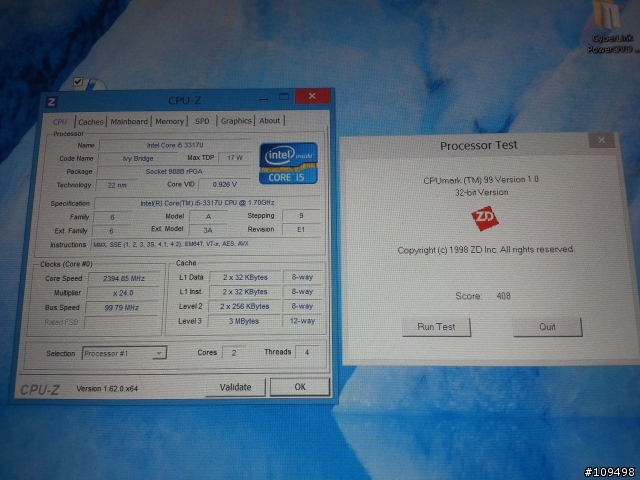Click the Cores value 2

coord(234,352)
